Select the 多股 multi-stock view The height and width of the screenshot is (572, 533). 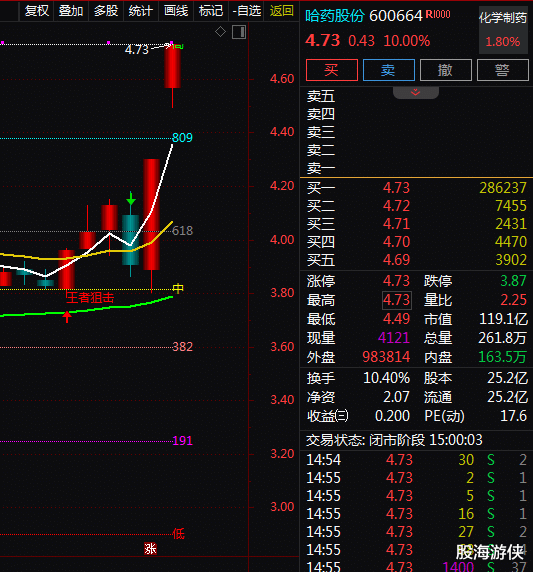click(x=106, y=11)
